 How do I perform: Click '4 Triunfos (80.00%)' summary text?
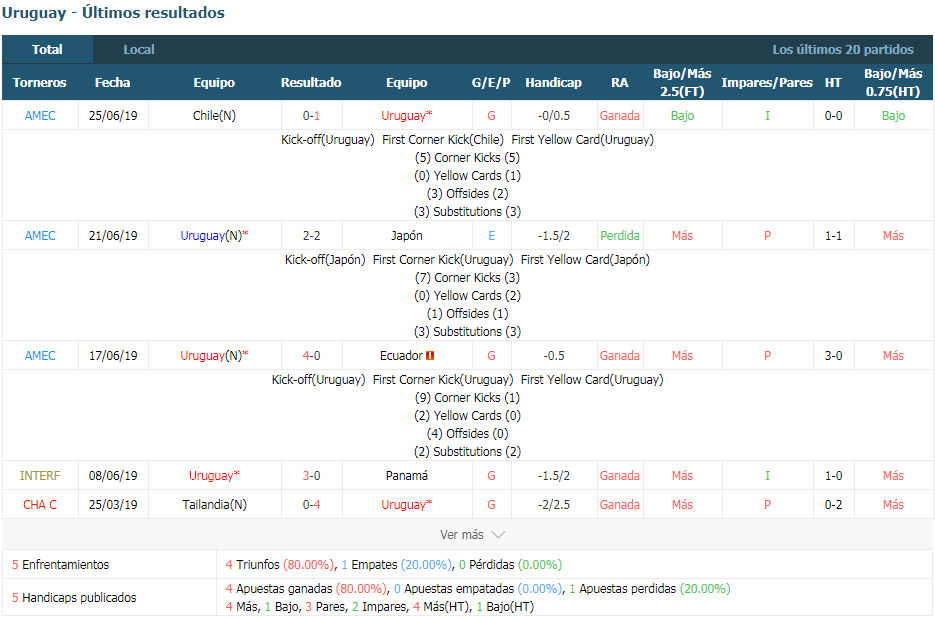point(280,564)
